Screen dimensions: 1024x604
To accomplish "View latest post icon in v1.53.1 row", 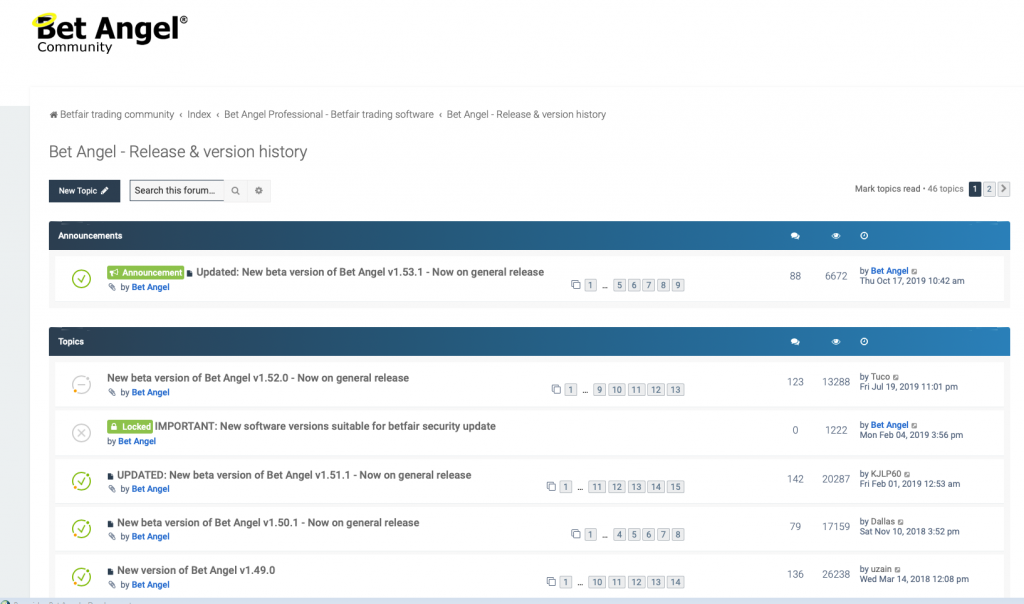I will [x=914, y=272].
